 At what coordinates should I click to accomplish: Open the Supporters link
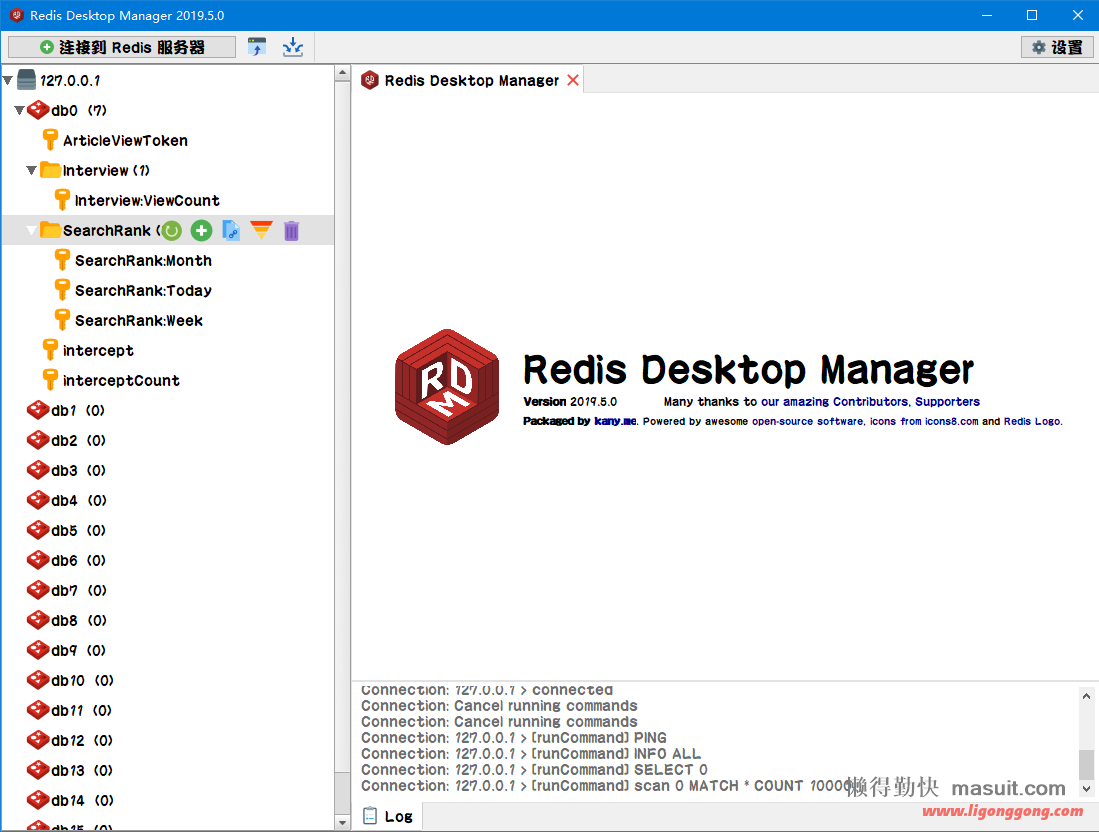pos(948,402)
